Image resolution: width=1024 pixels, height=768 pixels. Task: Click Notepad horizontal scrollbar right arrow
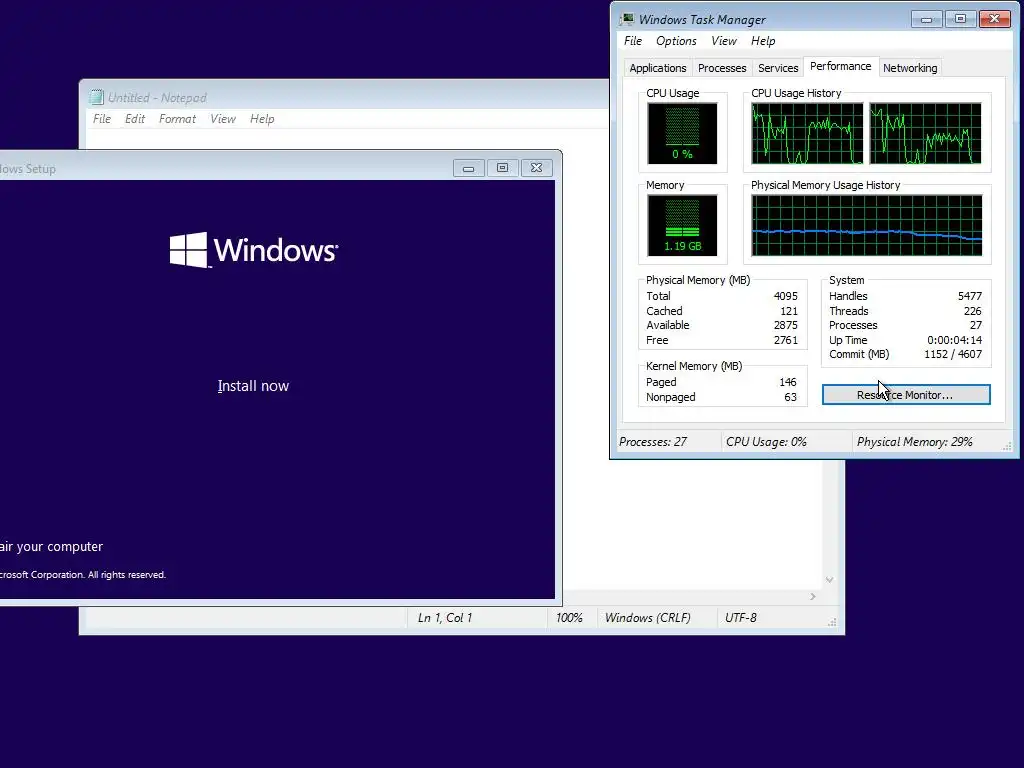813,596
